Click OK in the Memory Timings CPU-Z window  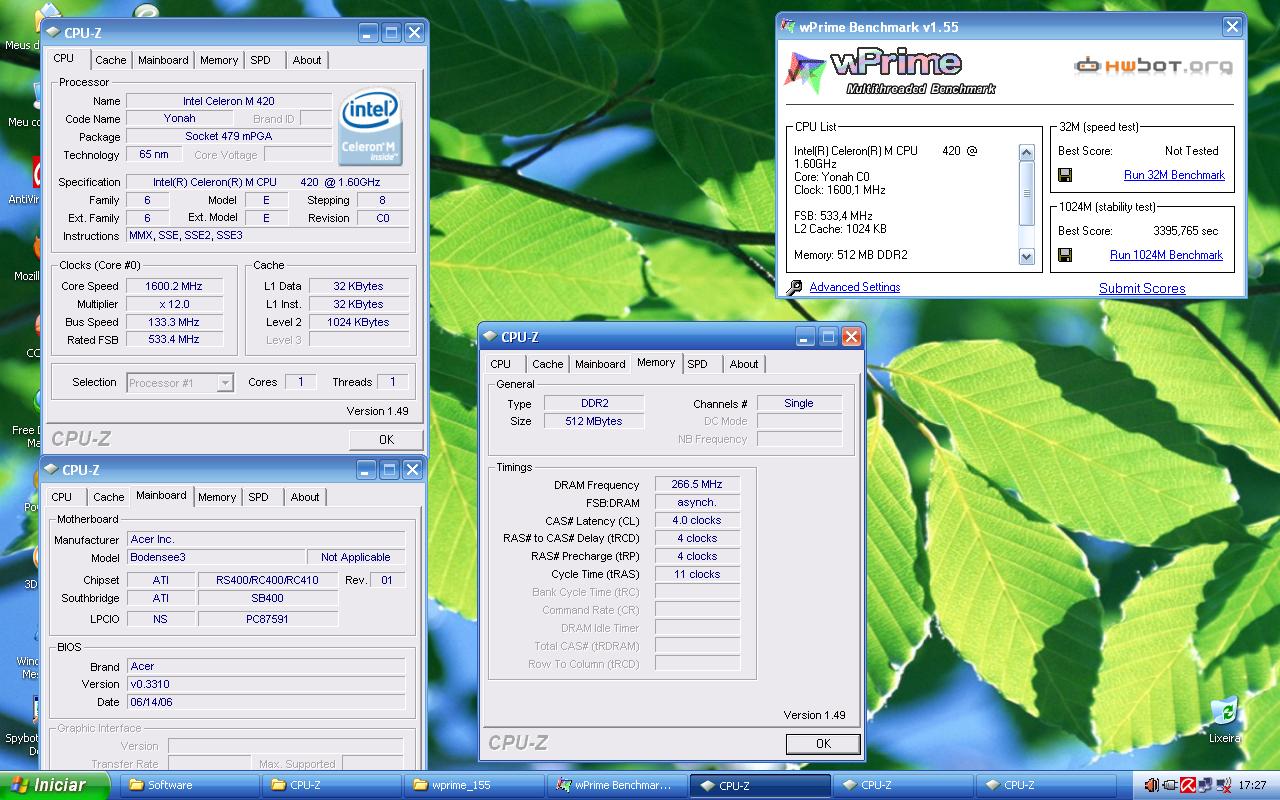823,743
